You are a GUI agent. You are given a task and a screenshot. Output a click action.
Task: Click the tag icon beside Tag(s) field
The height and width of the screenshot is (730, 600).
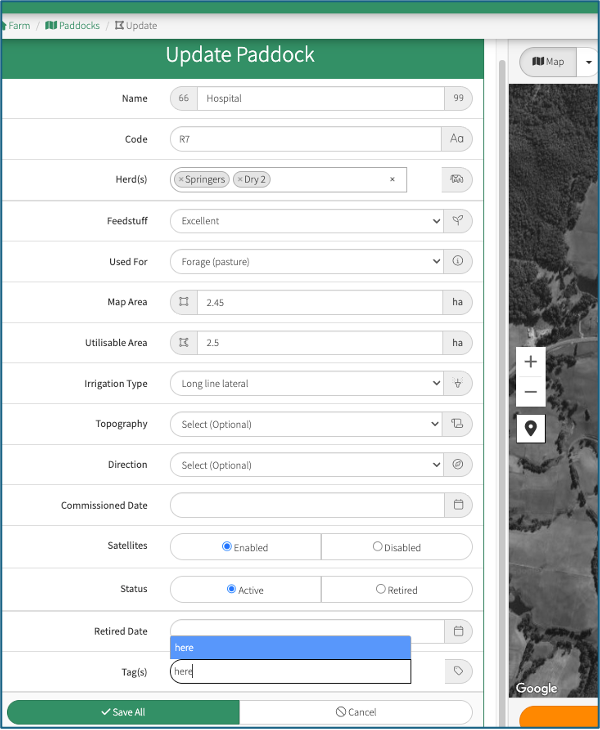pyautogui.click(x=457, y=672)
